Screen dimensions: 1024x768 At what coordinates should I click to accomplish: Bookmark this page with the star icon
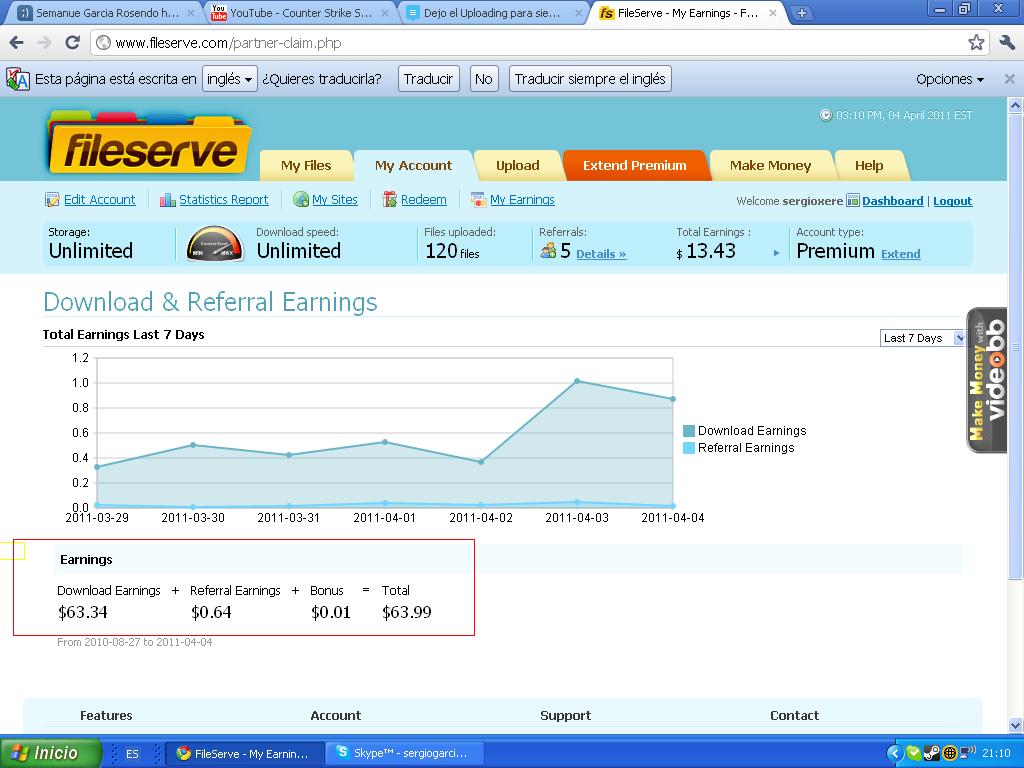(x=976, y=43)
